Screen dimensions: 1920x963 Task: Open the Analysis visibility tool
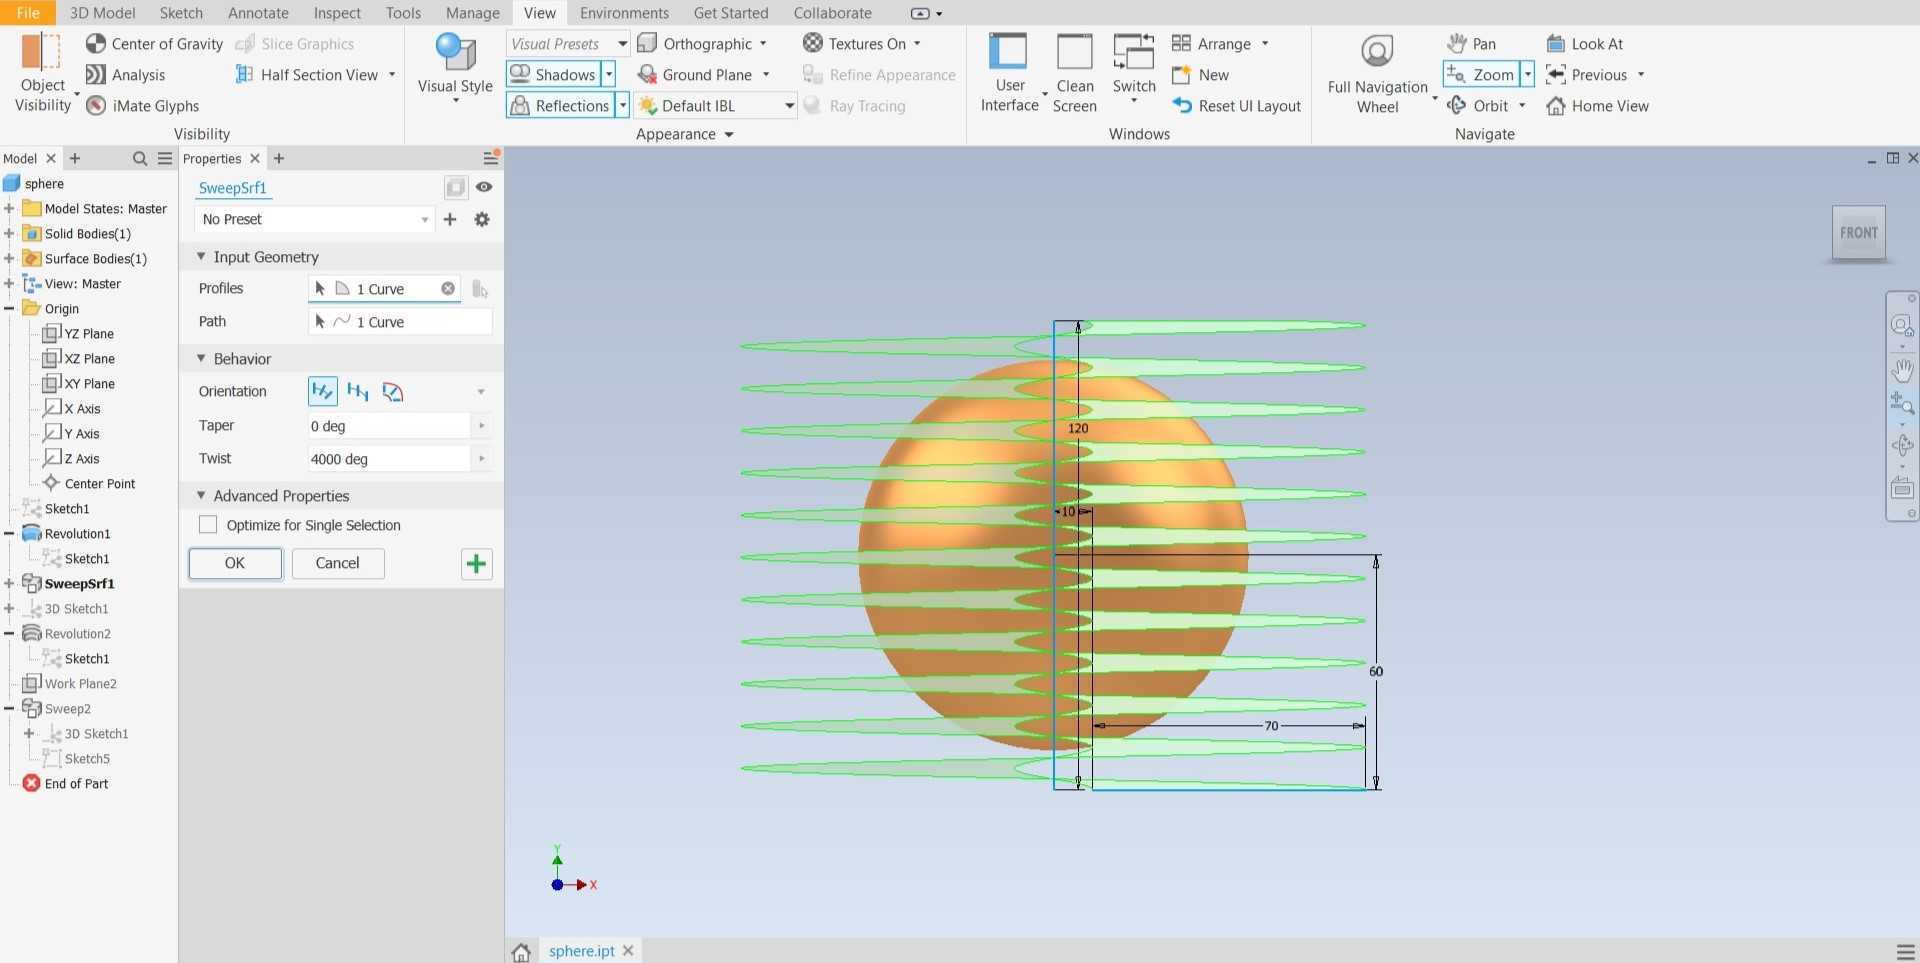(125, 75)
